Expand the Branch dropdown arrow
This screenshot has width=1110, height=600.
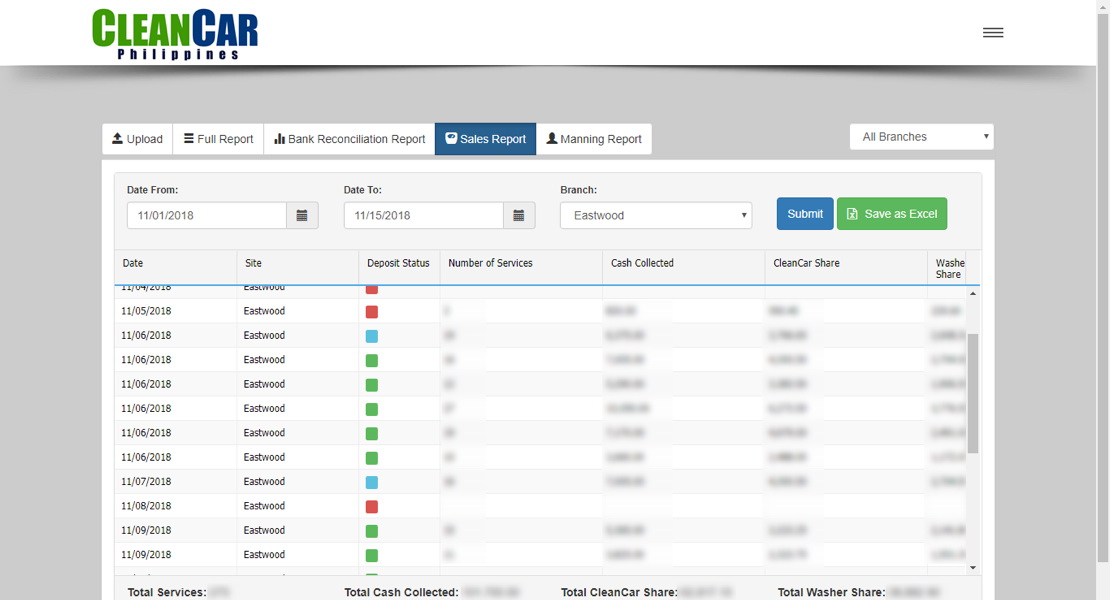coord(743,214)
